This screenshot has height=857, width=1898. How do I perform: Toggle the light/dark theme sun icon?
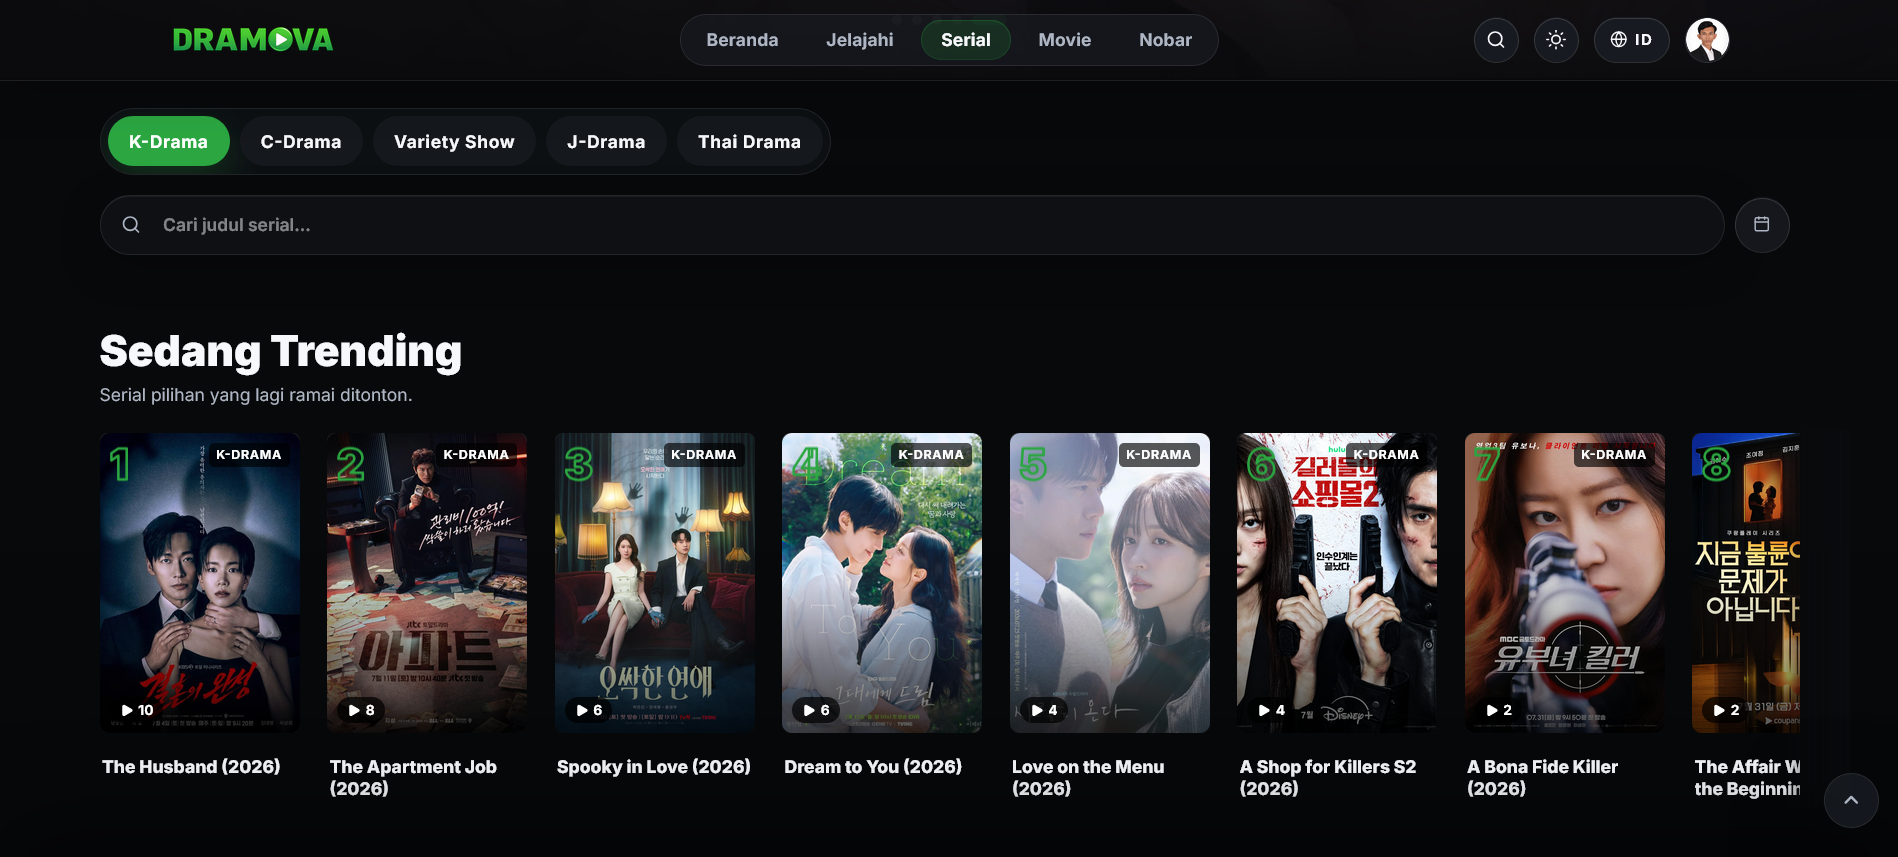(x=1556, y=40)
